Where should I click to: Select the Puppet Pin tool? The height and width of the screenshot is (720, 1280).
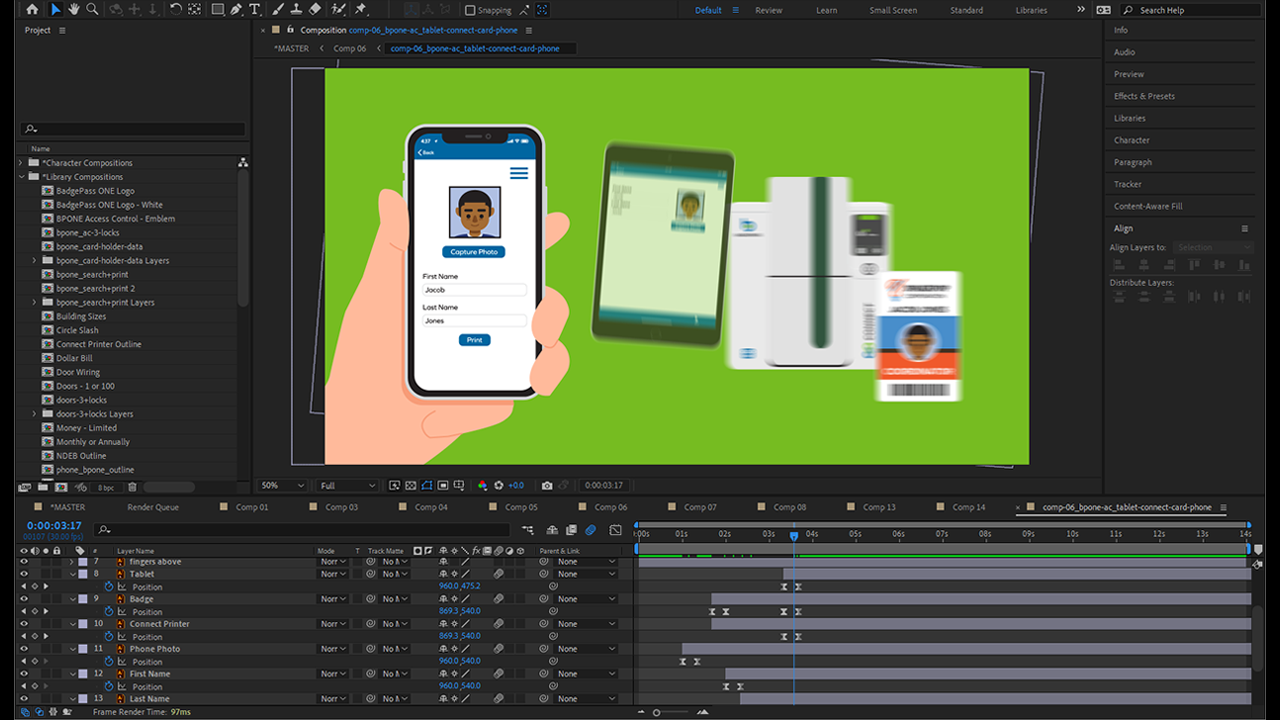(x=360, y=9)
